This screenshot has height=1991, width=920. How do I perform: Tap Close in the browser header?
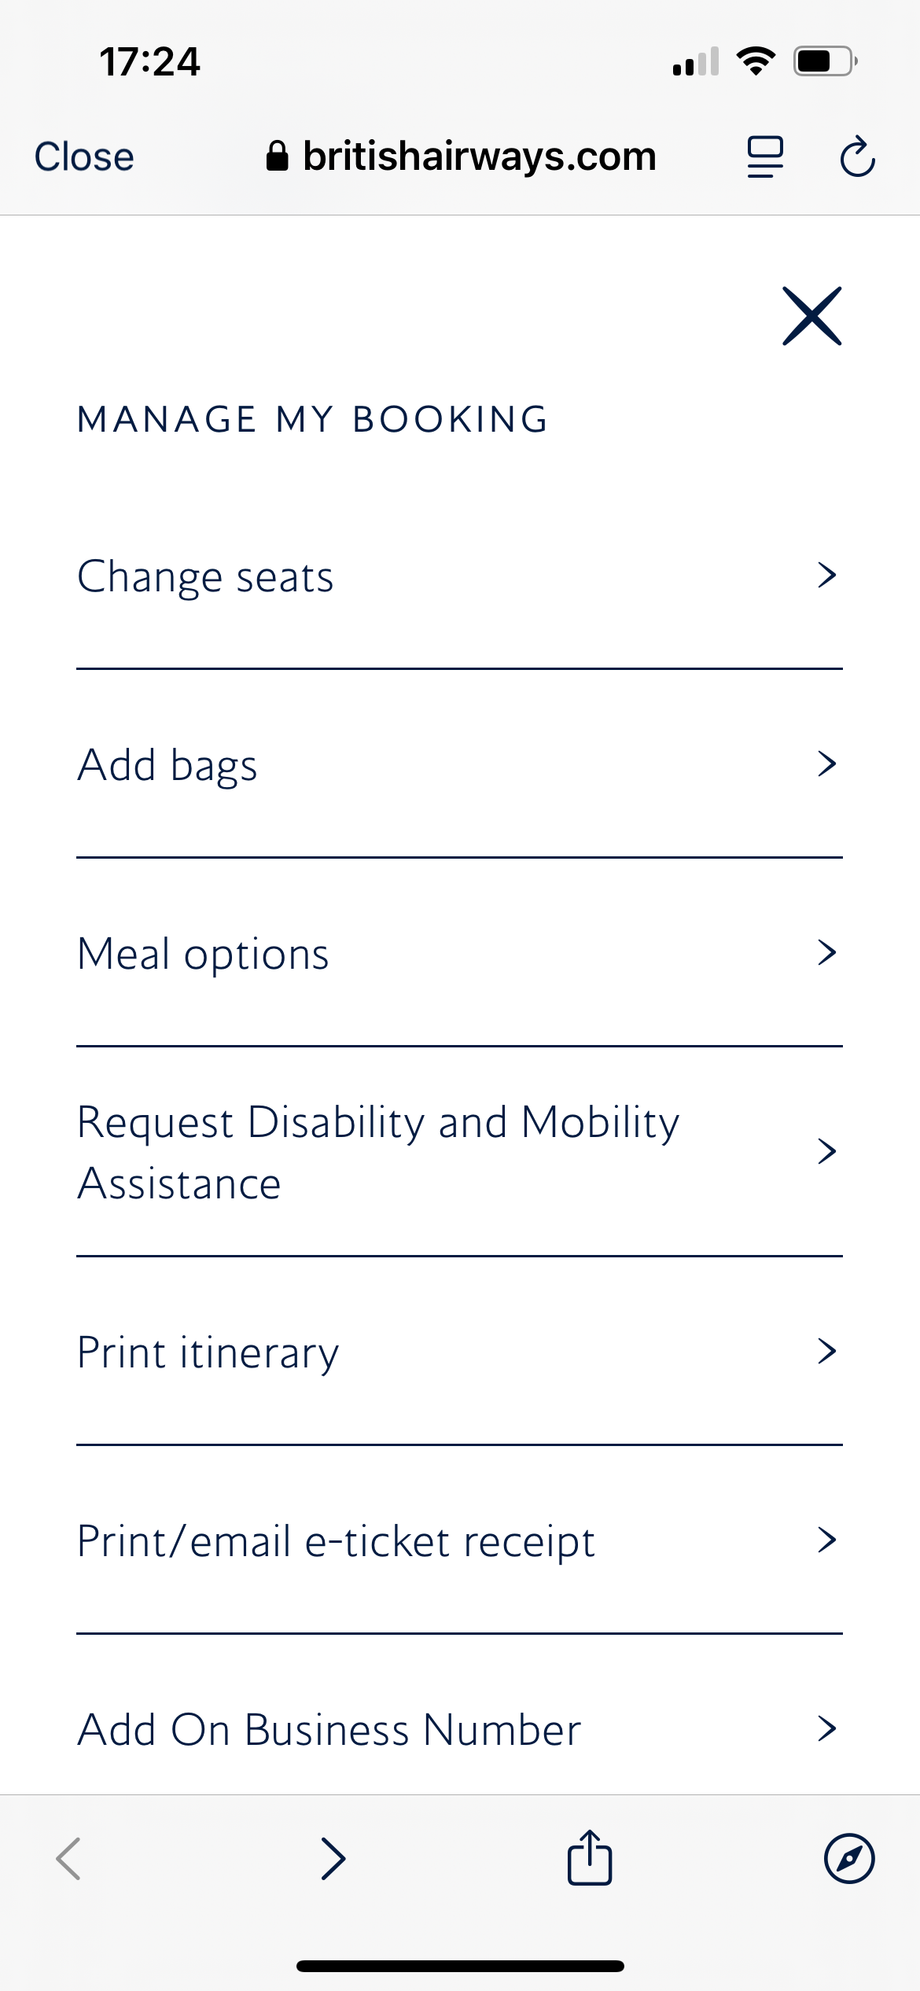(84, 157)
